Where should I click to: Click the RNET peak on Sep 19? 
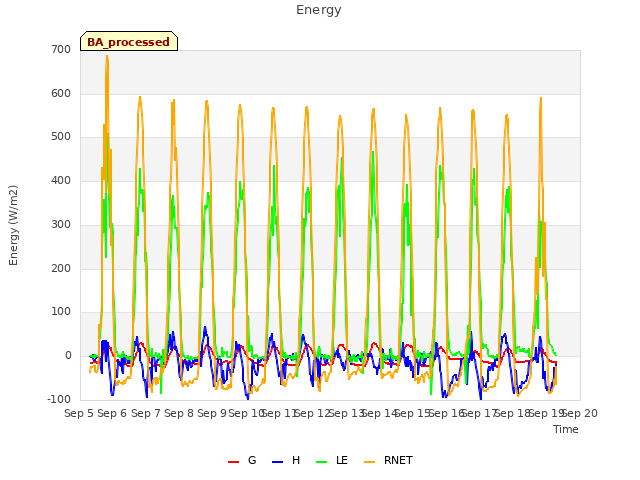(541, 98)
